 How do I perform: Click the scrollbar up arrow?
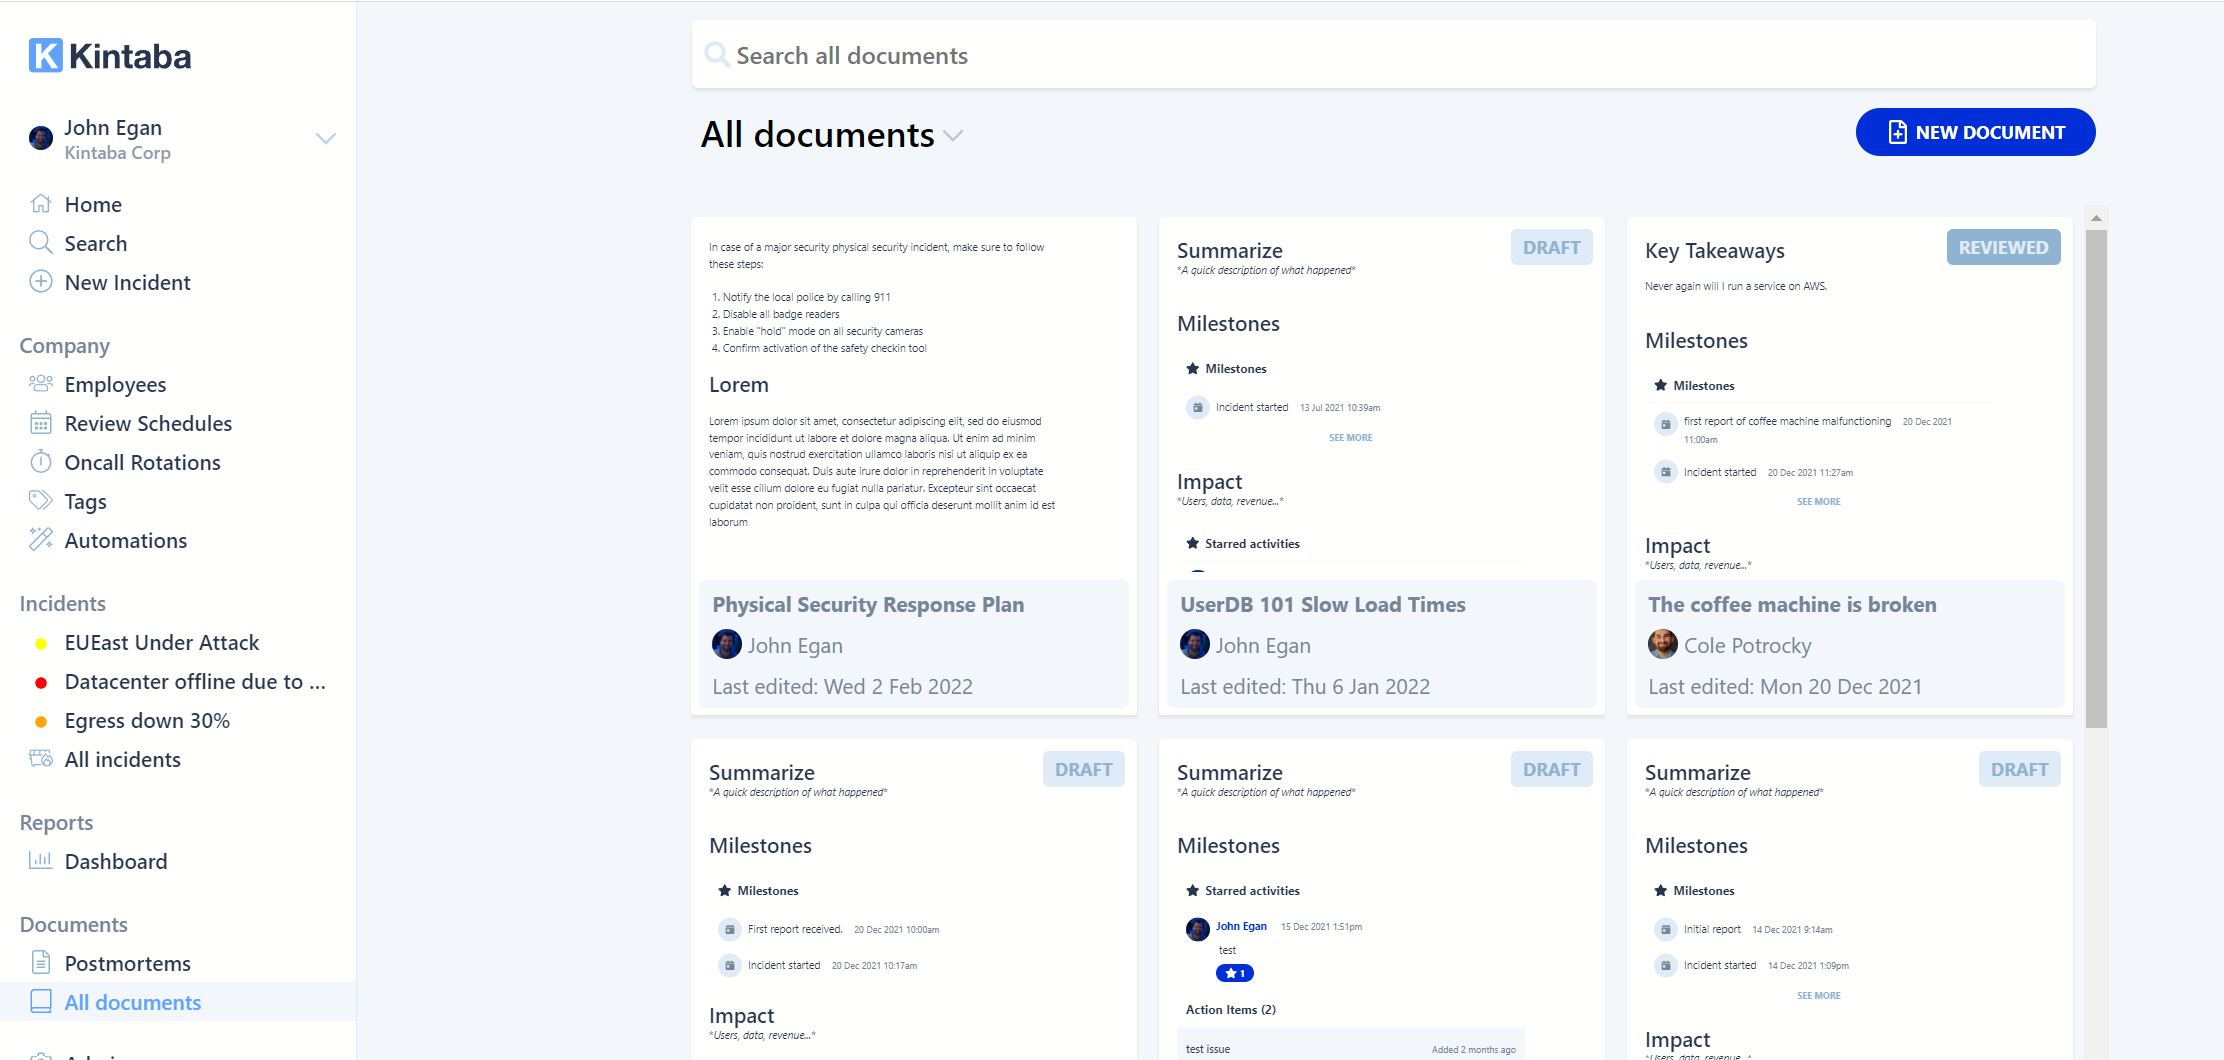point(2096,218)
